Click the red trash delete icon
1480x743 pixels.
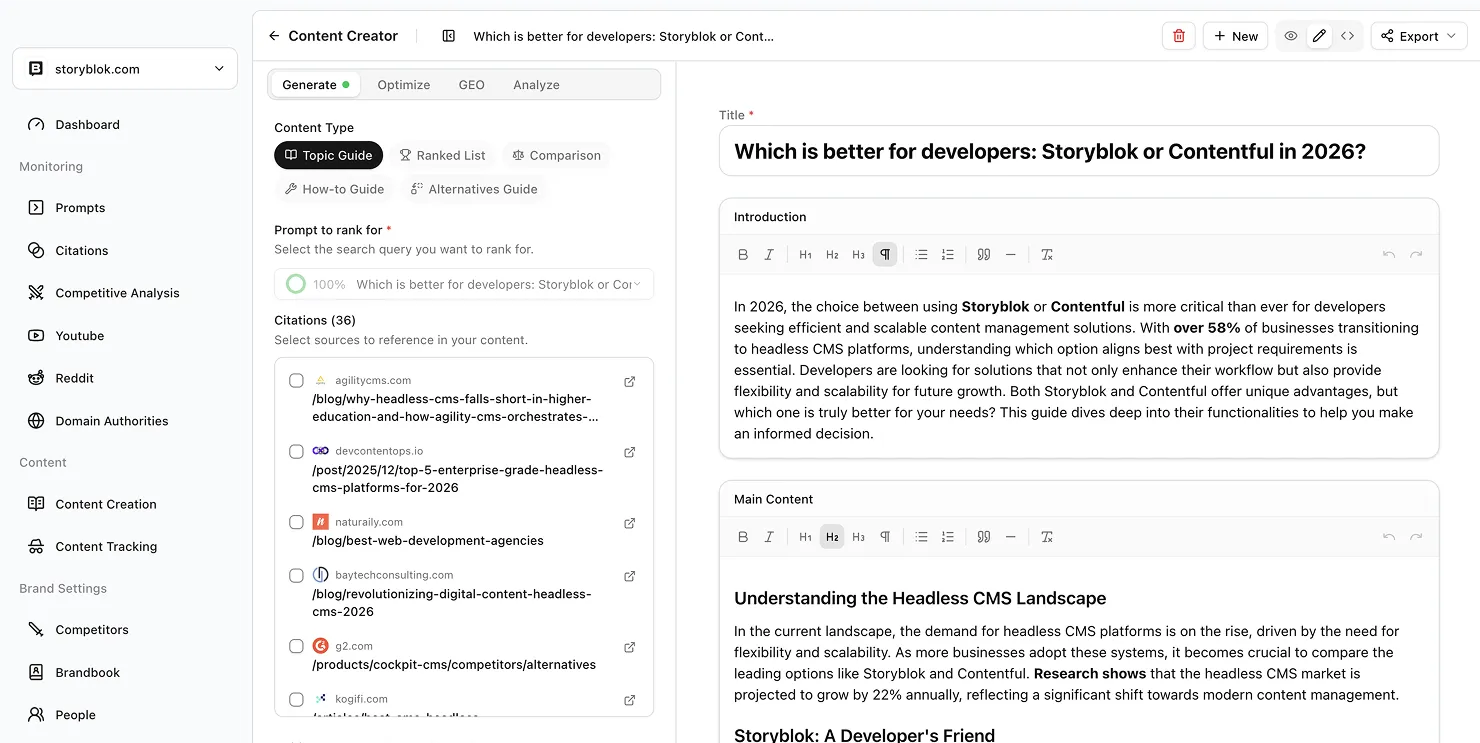pos(1178,36)
